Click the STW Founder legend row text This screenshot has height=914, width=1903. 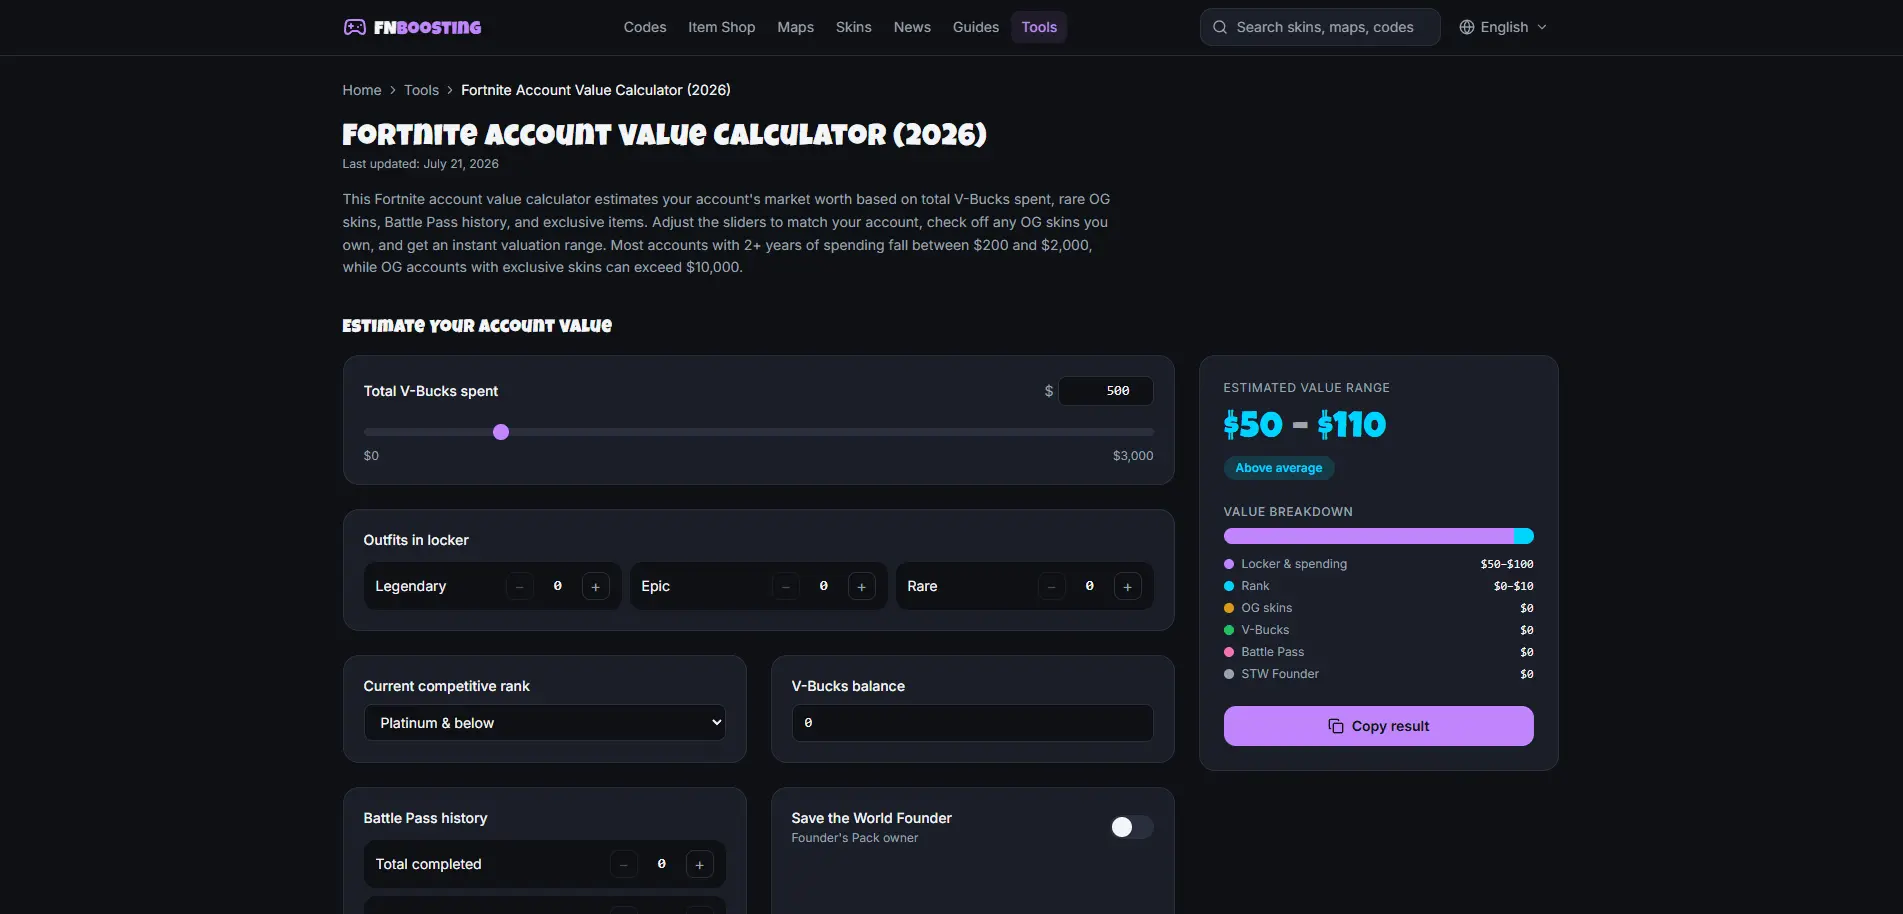tap(1280, 674)
